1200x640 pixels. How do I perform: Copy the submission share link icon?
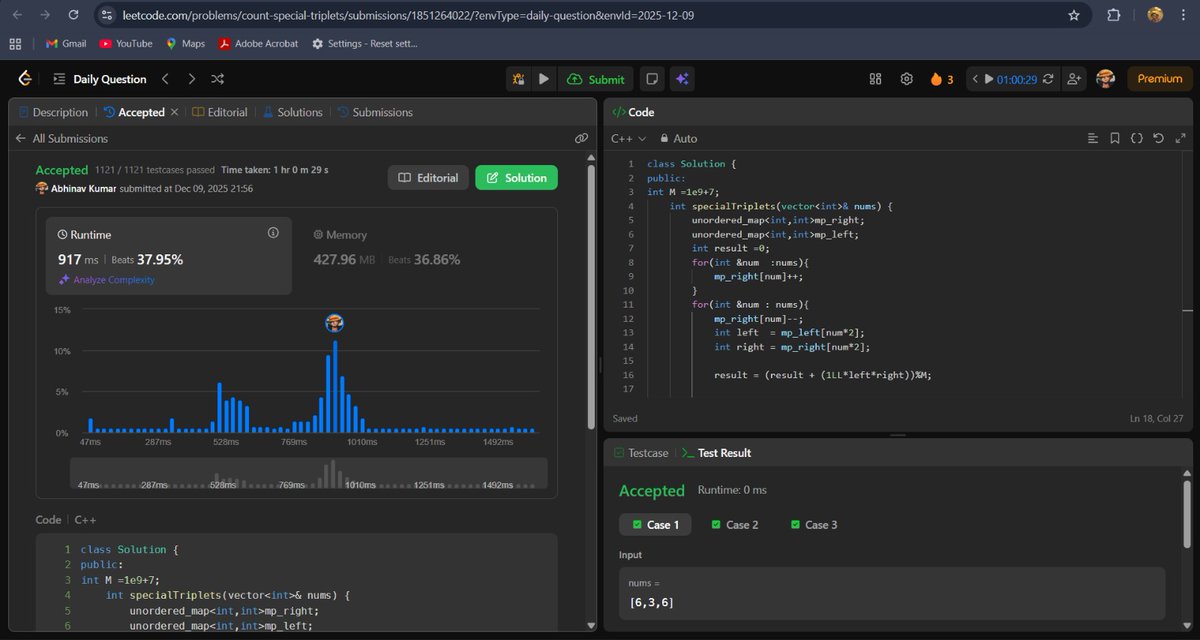coord(582,138)
